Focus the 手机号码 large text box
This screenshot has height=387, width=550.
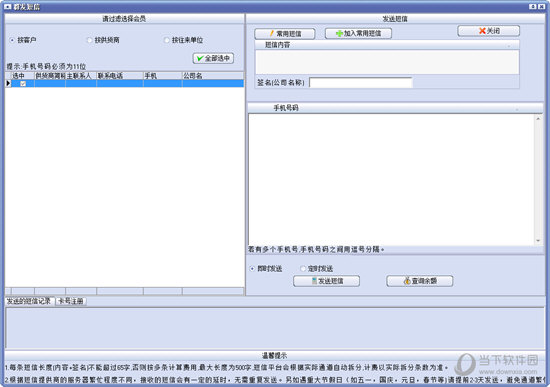(x=391, y=180)
